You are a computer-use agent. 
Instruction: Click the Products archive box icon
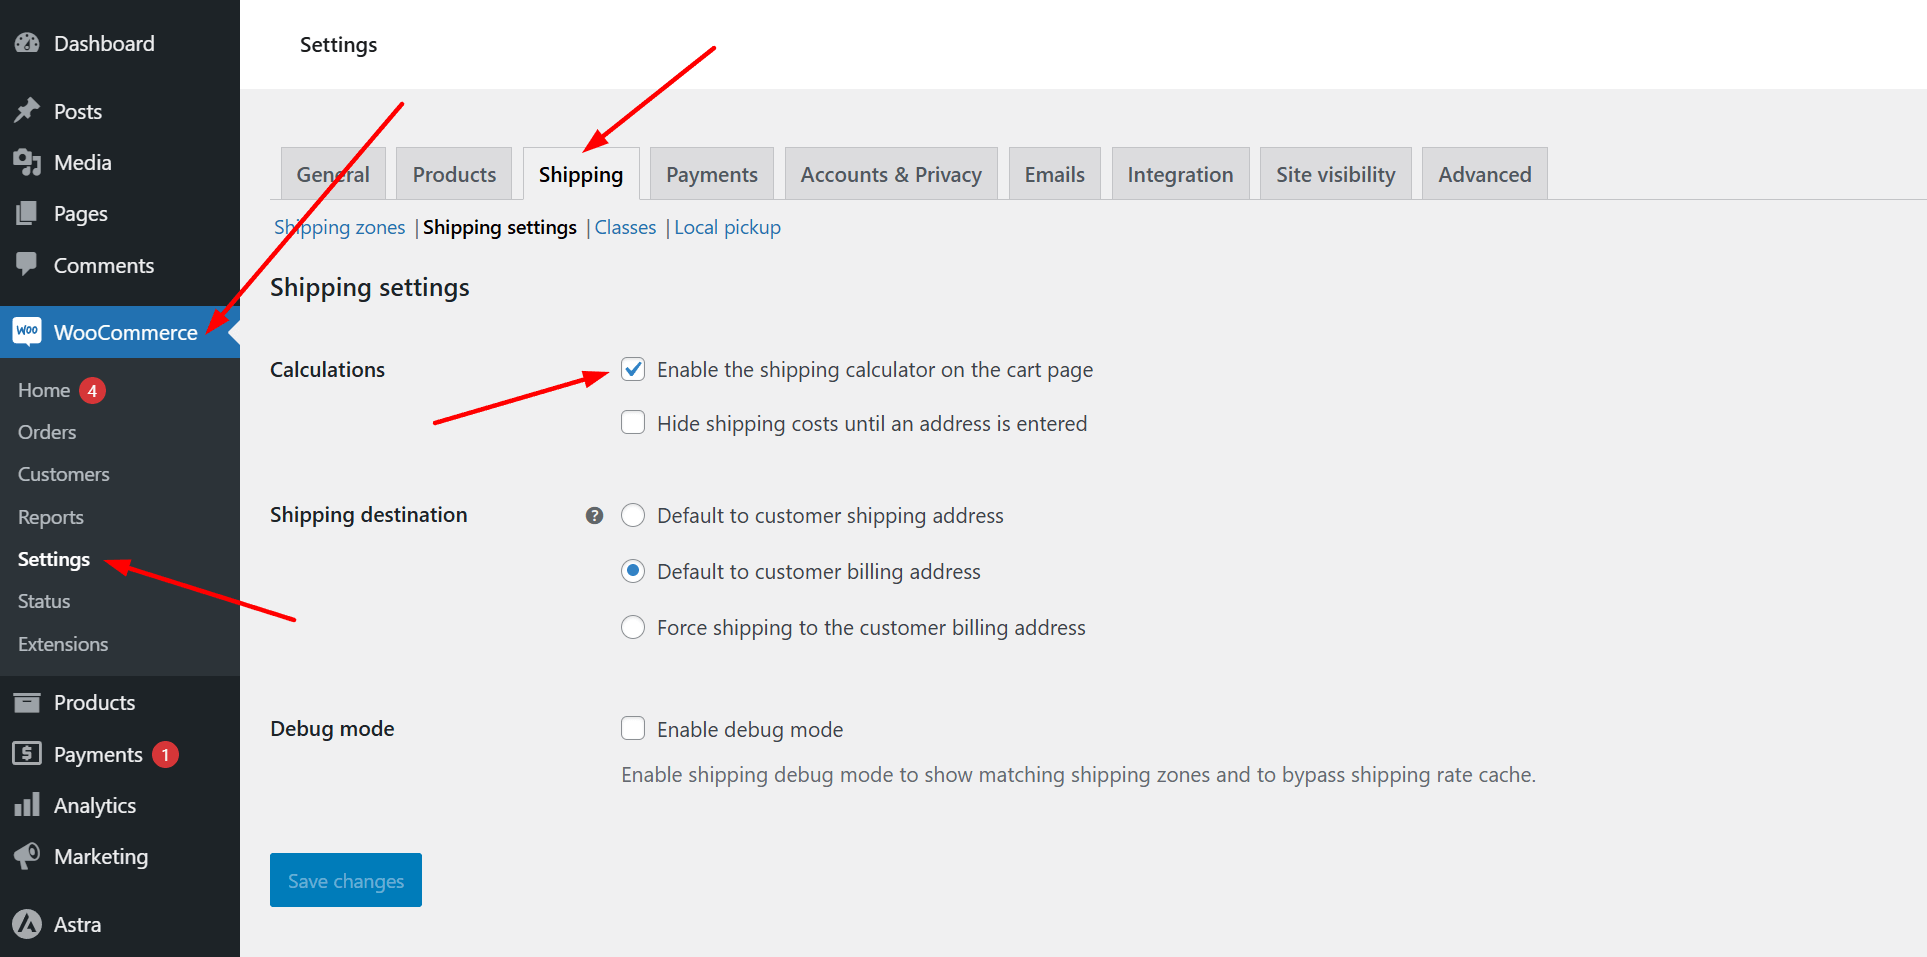click(27, 702)
